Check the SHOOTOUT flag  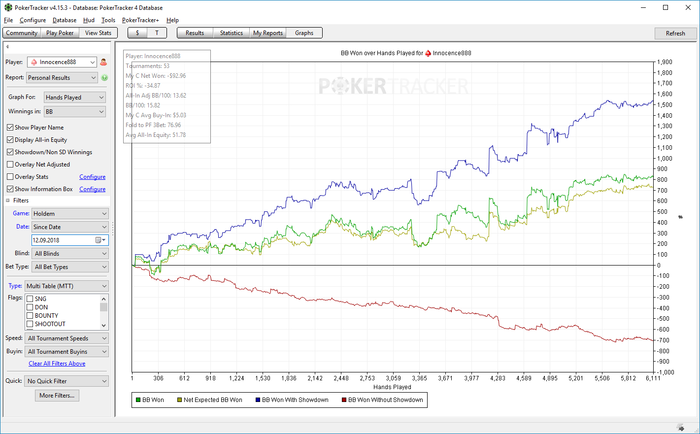pyautogui.click(x=30, y=324)
